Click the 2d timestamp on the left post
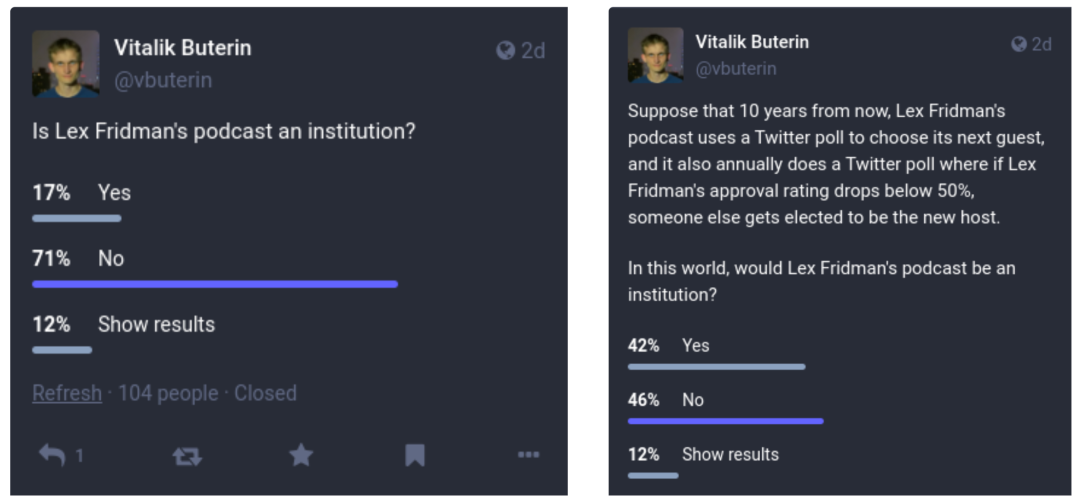Image resolution: width=1080 pixels, height=501 pixels. (x=533, y=50)
